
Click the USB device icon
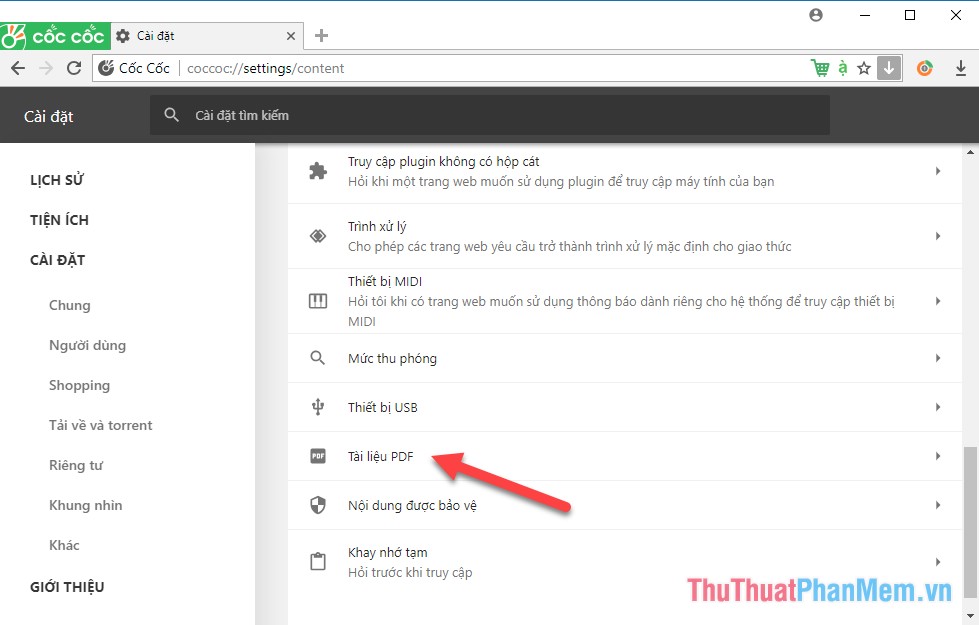pos(317,407)
